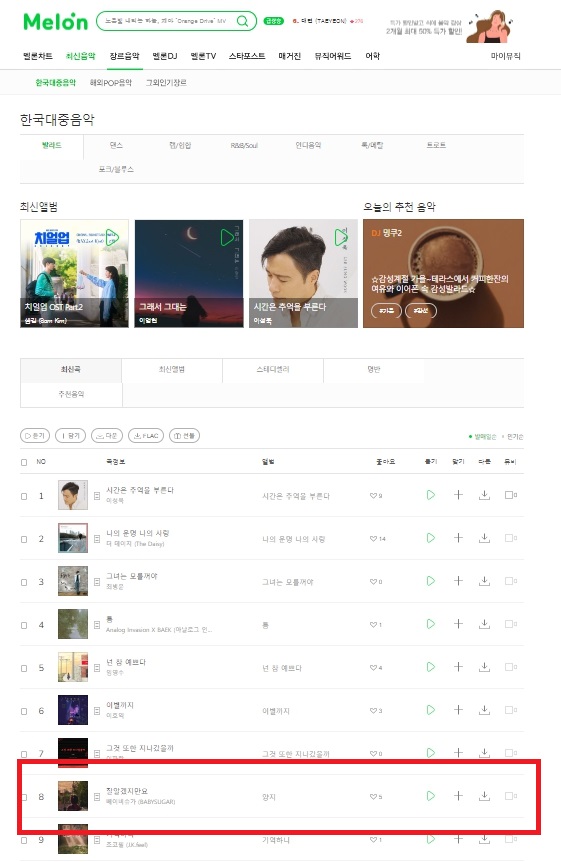Download song number 8 in highlighted row
The height and width of the screenshot is (862, 561).
(x=484, y=795)
